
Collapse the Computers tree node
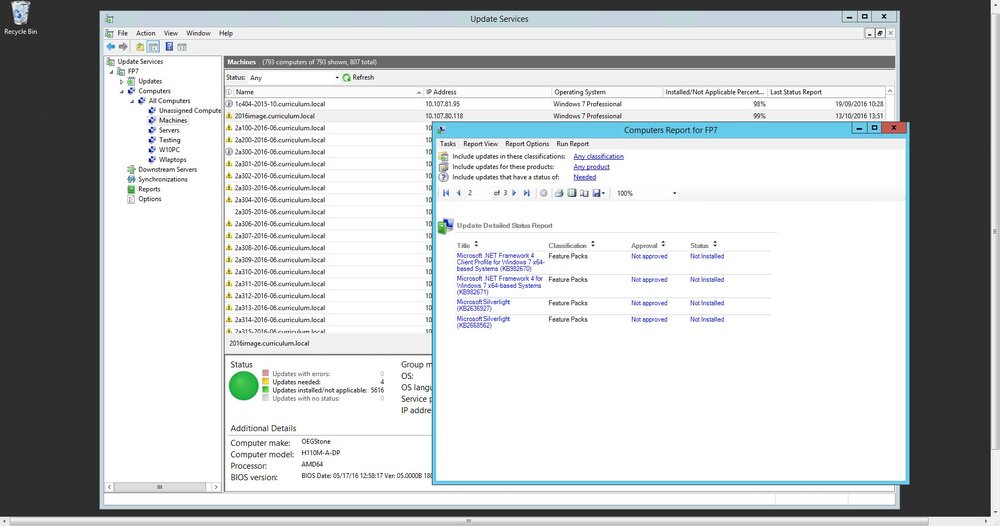pyautogui.click(x=121, y=91)
